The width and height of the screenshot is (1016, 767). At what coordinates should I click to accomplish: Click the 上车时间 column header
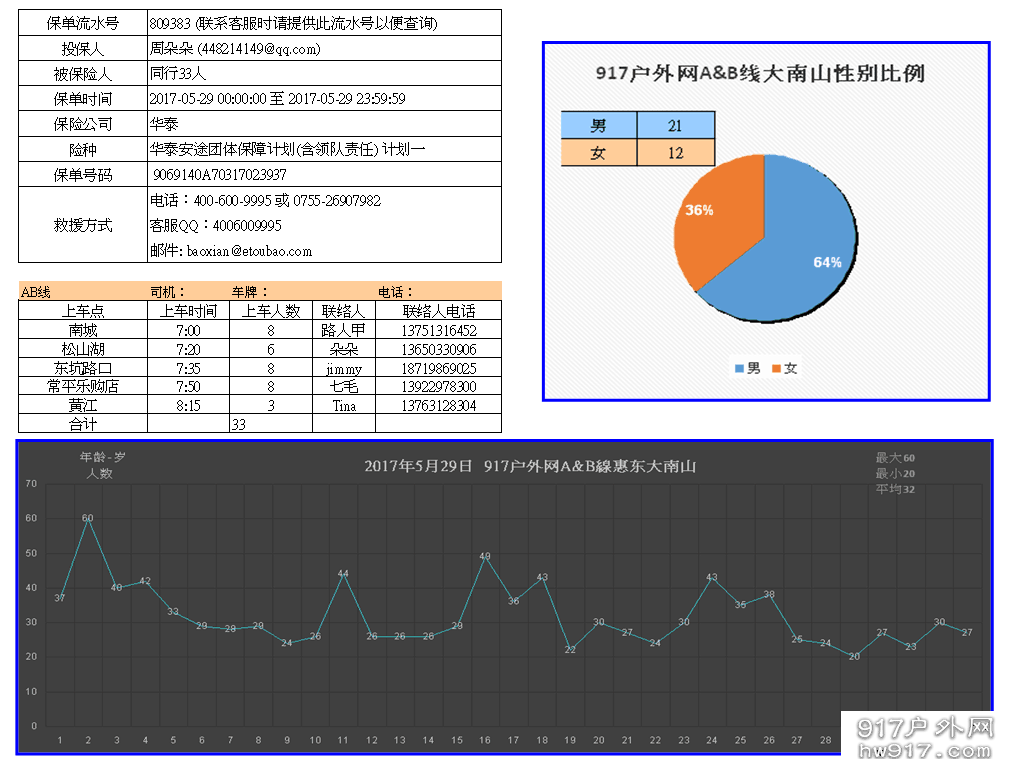pos(188,311)
